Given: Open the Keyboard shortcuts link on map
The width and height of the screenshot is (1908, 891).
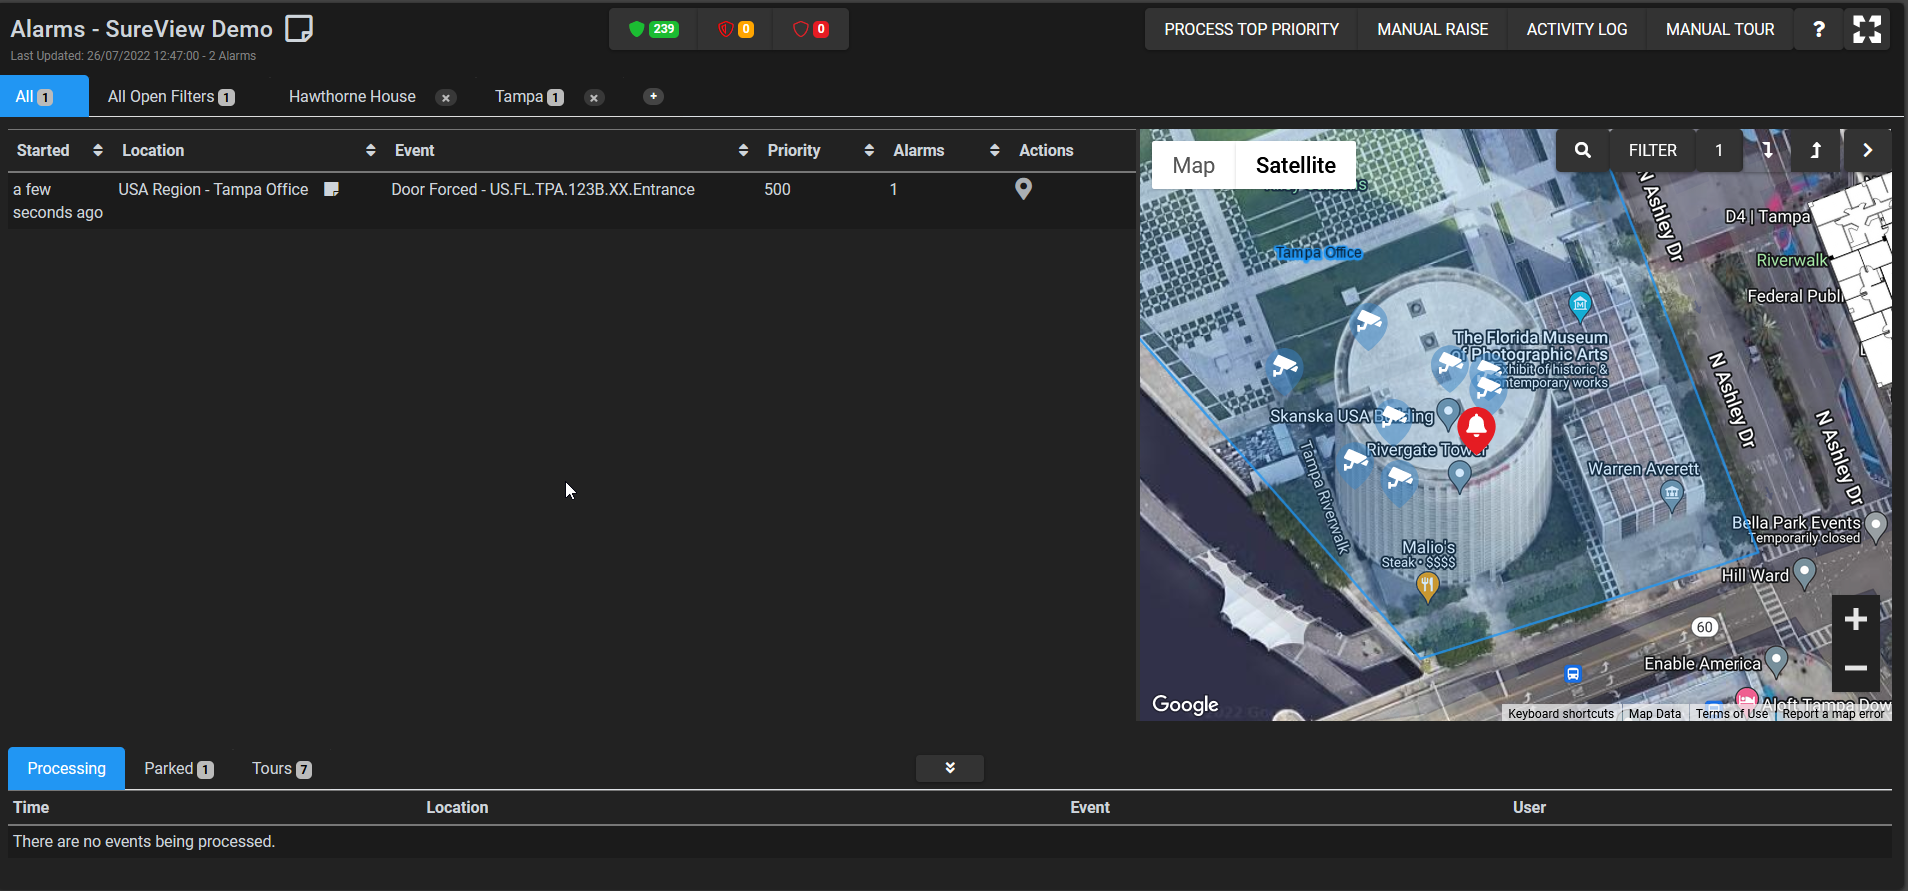Looking at the screenshot, I should [x=1561, y=714].
